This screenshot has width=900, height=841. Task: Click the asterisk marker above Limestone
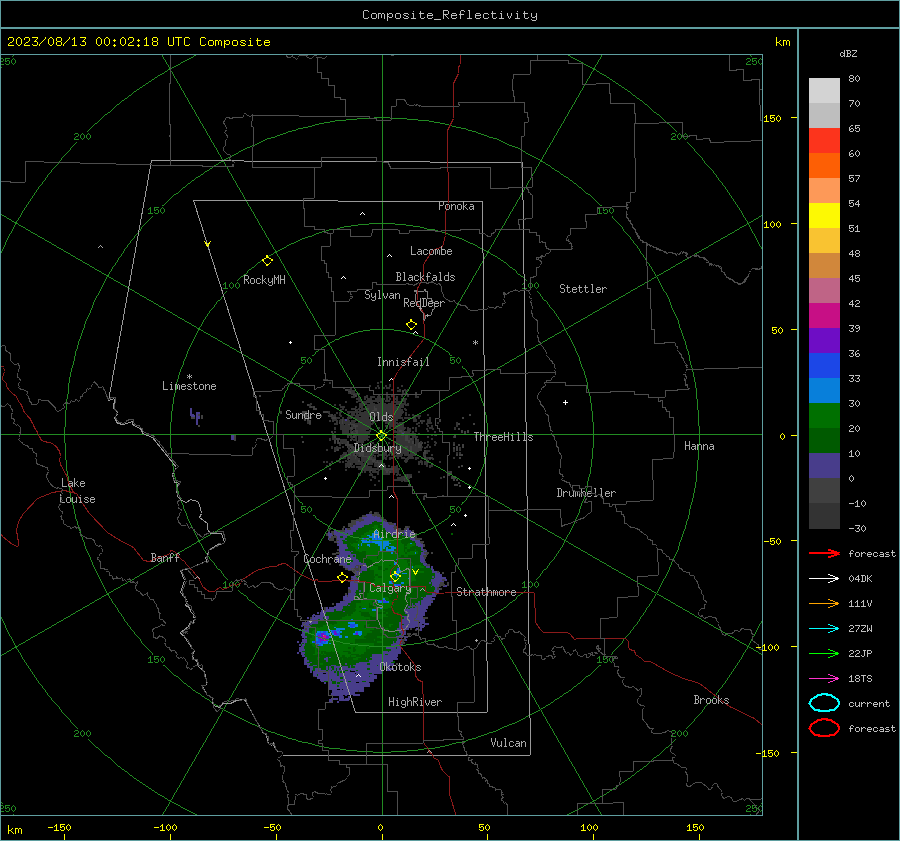click(189, 377)
